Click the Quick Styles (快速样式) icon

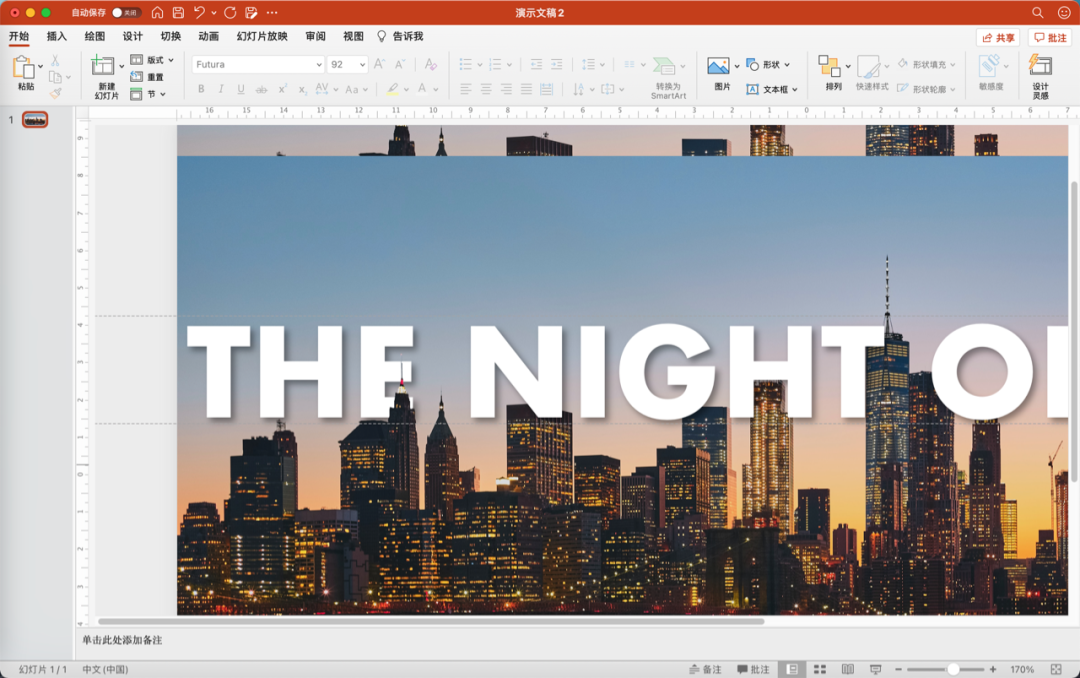[x=868, y=66]
